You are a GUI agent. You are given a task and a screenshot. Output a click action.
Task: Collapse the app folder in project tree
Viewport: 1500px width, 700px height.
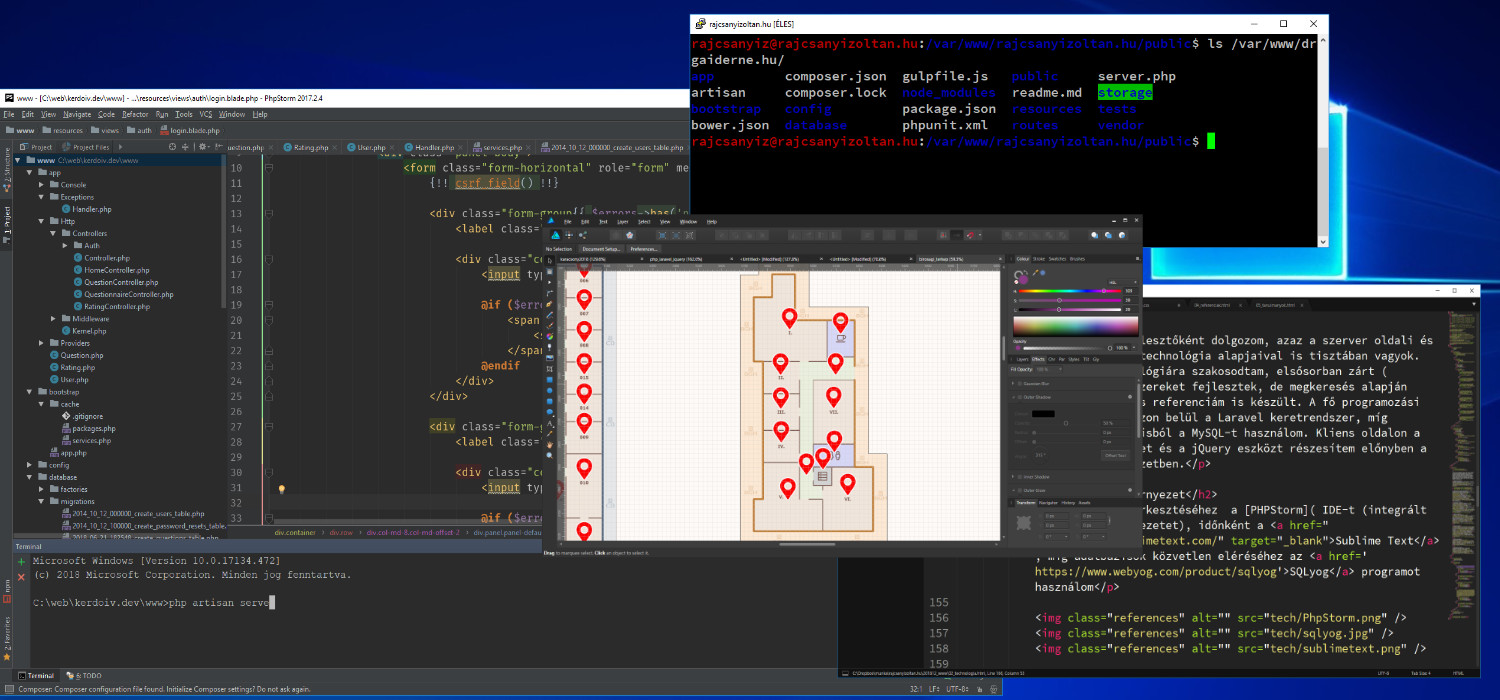tap(30, 172)
